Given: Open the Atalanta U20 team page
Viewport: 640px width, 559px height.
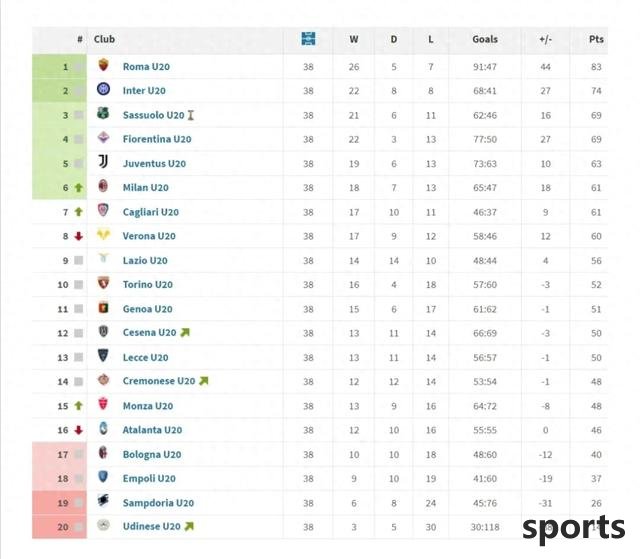Looking at the screenshot, I should pyautogui.click(x=152, y=430).
